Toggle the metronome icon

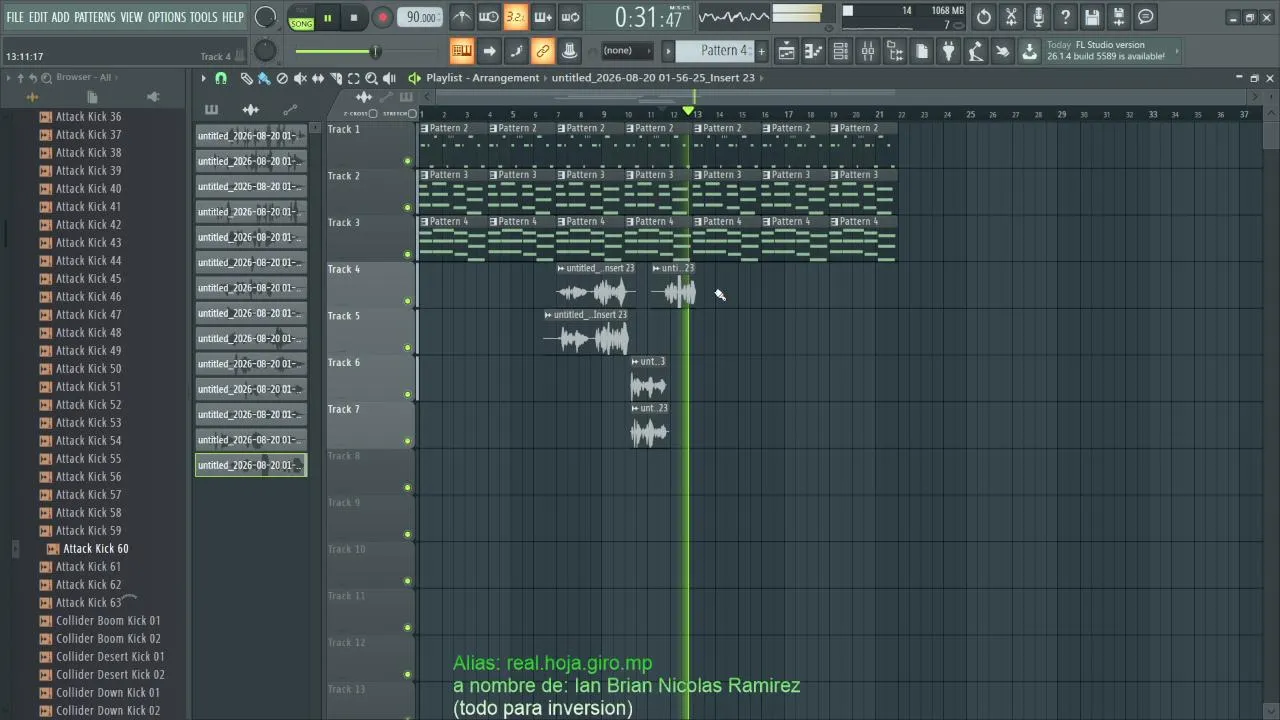point(462,17)
